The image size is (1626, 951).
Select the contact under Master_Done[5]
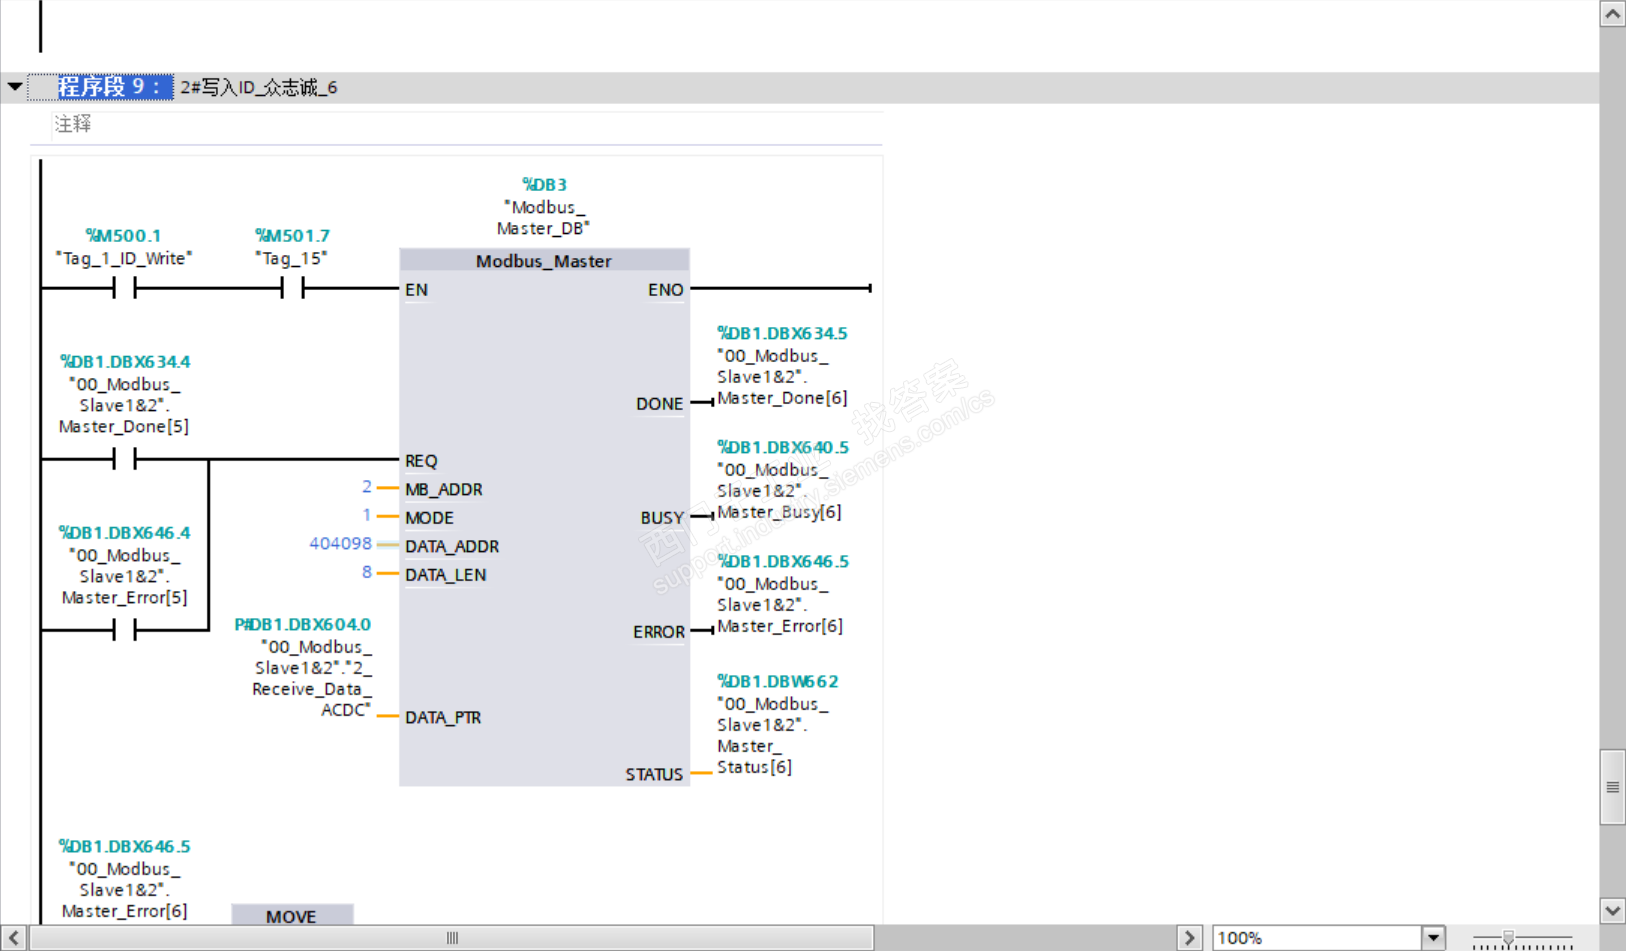(x=125, y=460)
